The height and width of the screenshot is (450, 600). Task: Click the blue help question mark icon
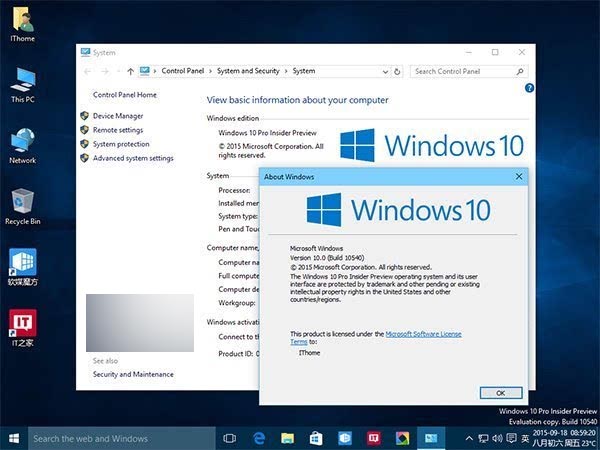(528, 88)
